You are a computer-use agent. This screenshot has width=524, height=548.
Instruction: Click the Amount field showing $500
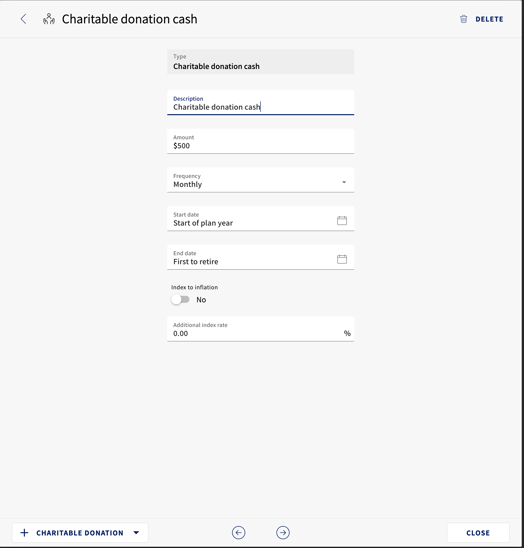260,141
